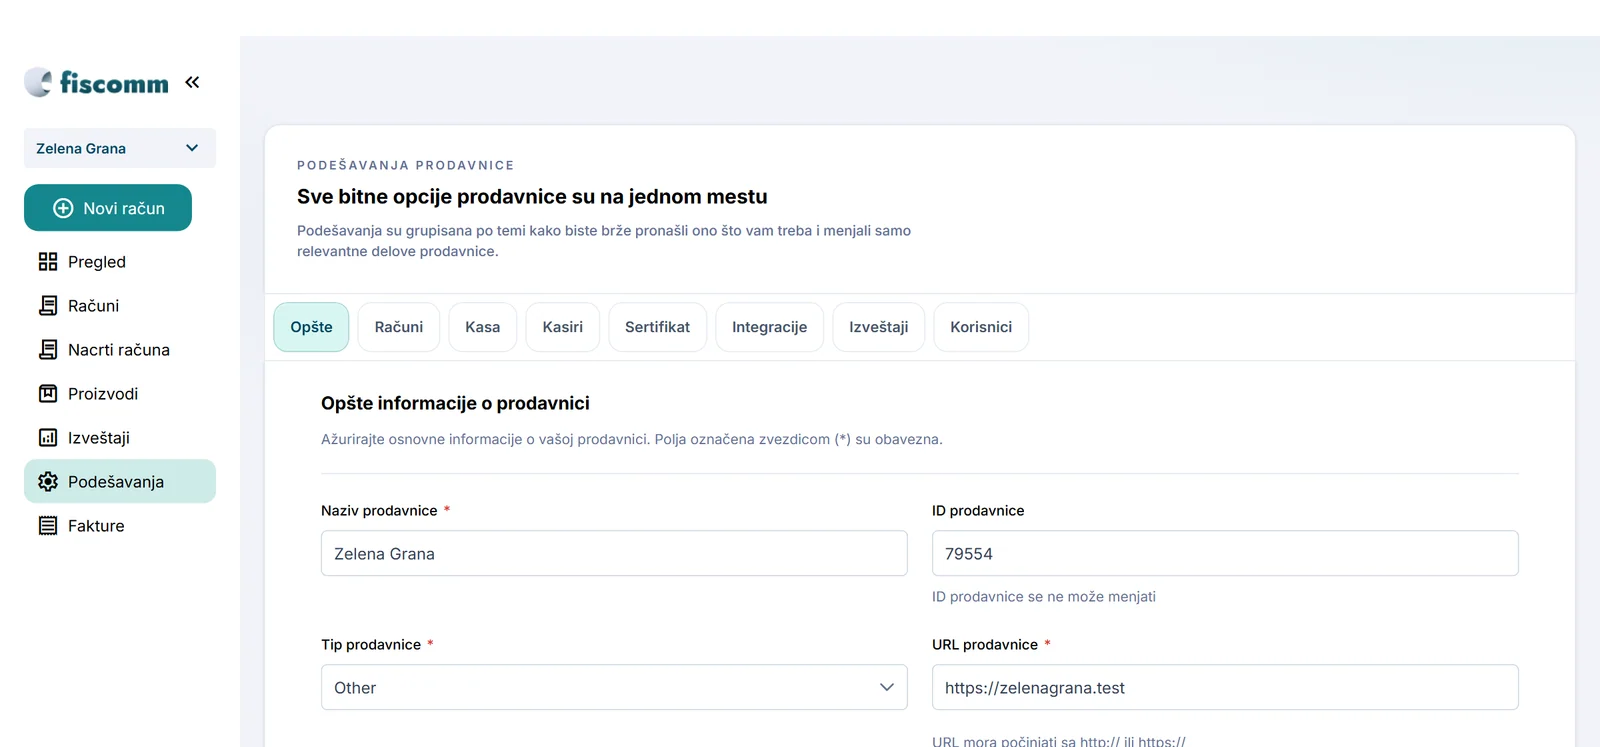Image resolution: width=1600 pixels, height=747 pixels.
Task: Focus the Naziv prodavnice input field
Action: click(x=614, y=553)
